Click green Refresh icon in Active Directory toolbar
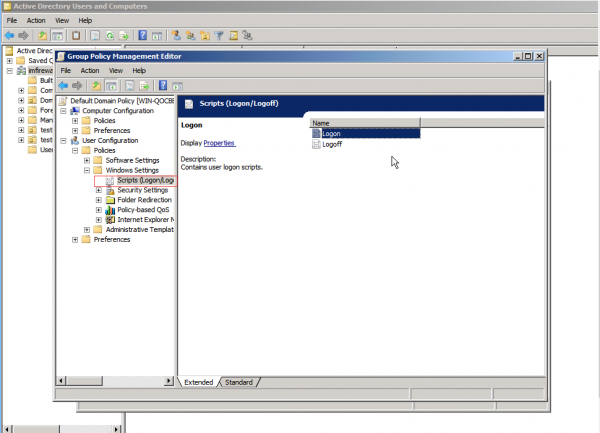 (109, 36)
